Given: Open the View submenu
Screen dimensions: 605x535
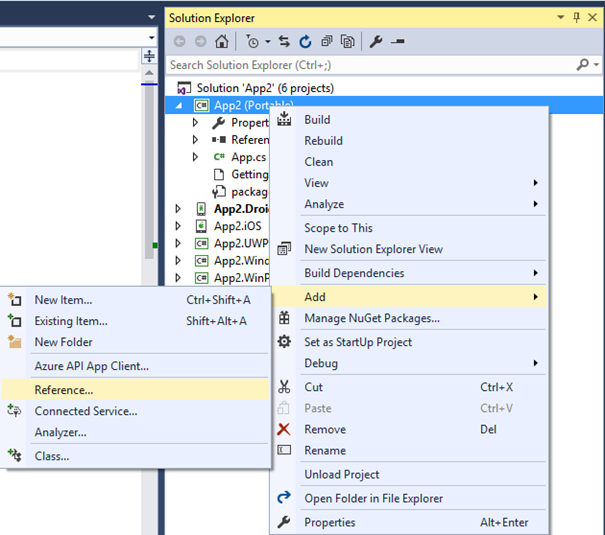Looking at the screenshot, I should click(409, 182).
